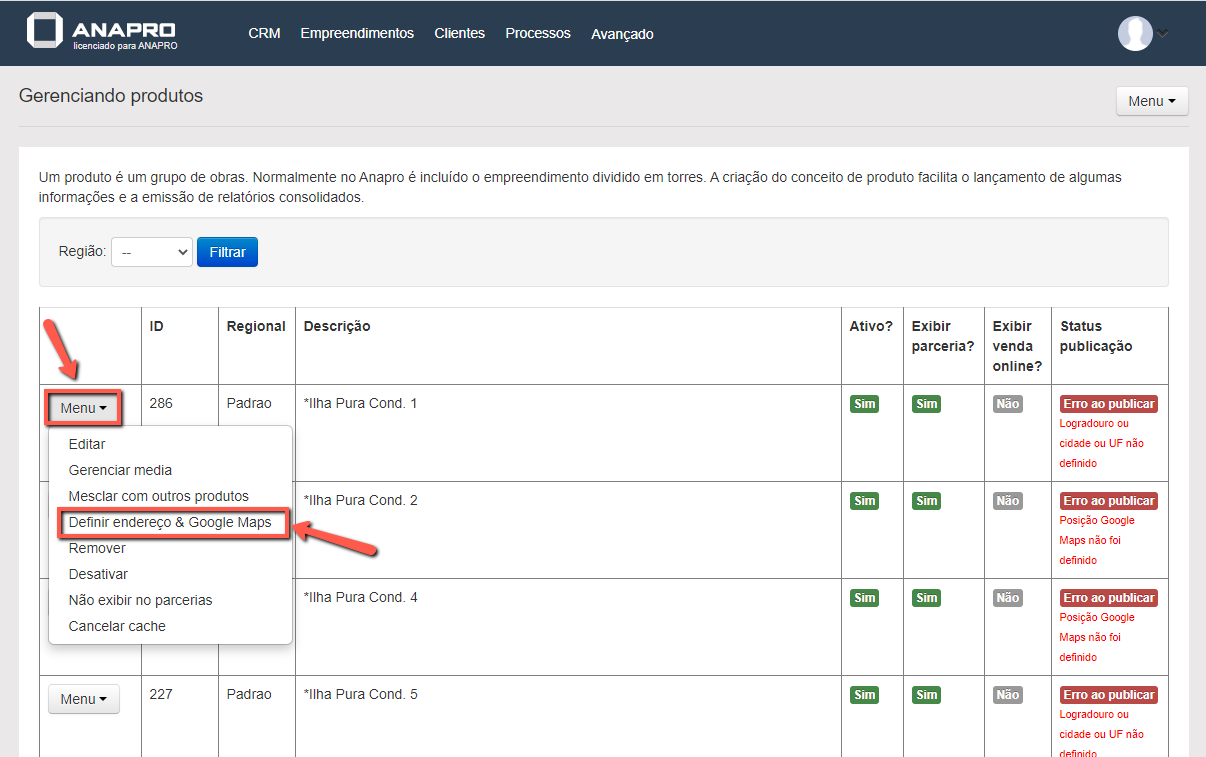Open the Avançado navigation menu
This screenshot has height=757, width=1206.
(x=622, y=34)
